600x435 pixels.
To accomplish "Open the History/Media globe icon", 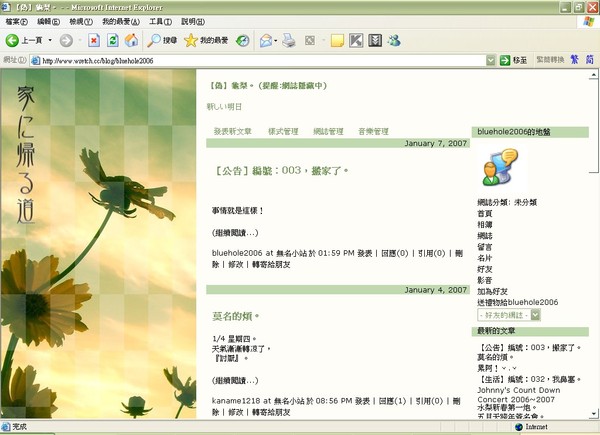I will [243, 40].
